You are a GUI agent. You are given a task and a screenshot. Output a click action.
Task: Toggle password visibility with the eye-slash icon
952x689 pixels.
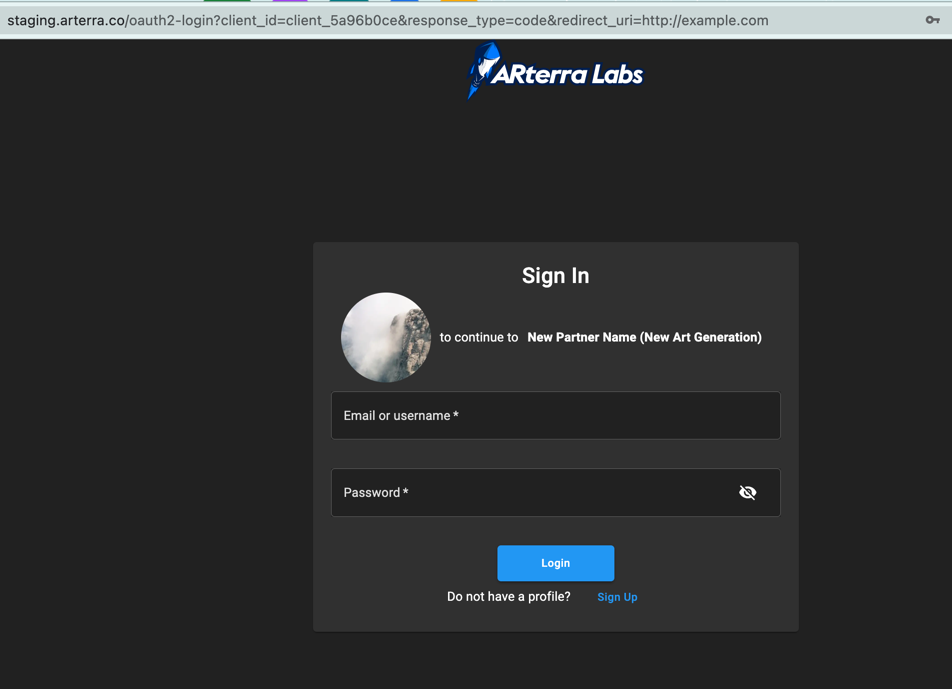[x=747, y=493]
